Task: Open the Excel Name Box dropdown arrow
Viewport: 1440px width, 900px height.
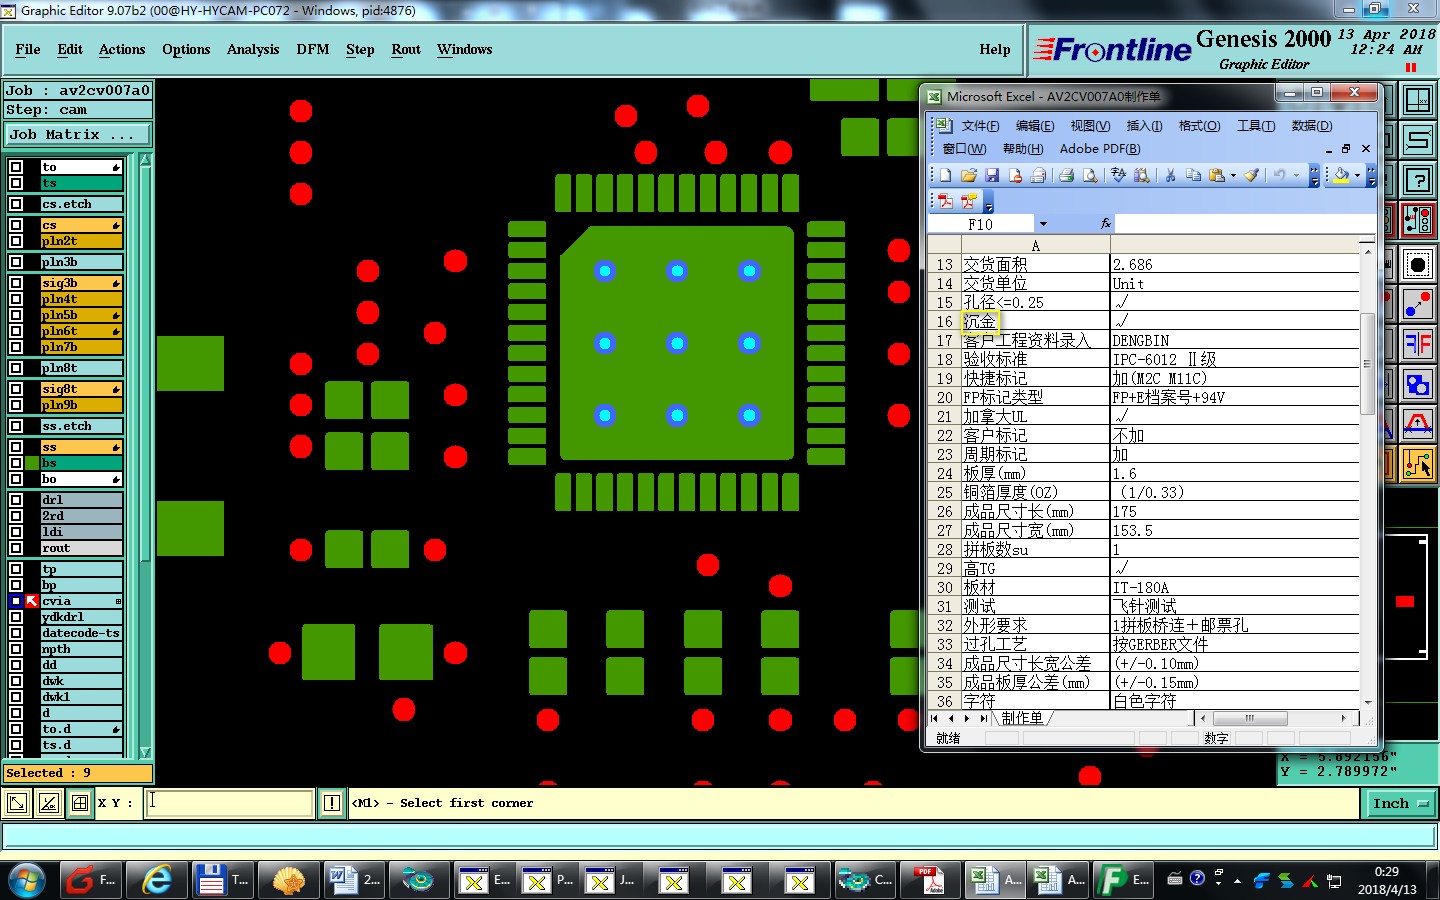Action: tap(1043, 224)
